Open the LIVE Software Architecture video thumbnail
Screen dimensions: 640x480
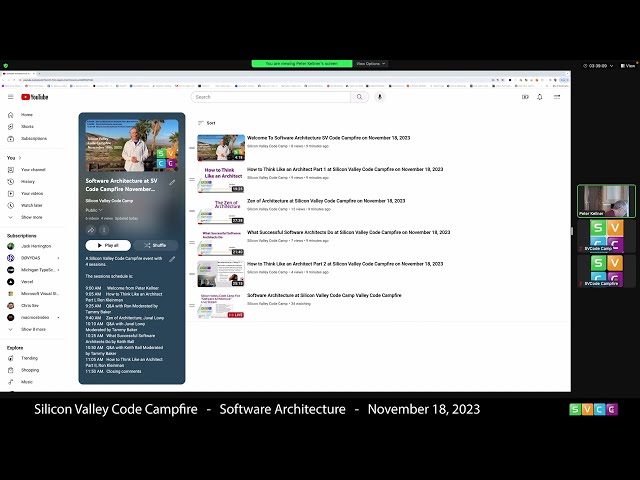click(221, 305)
